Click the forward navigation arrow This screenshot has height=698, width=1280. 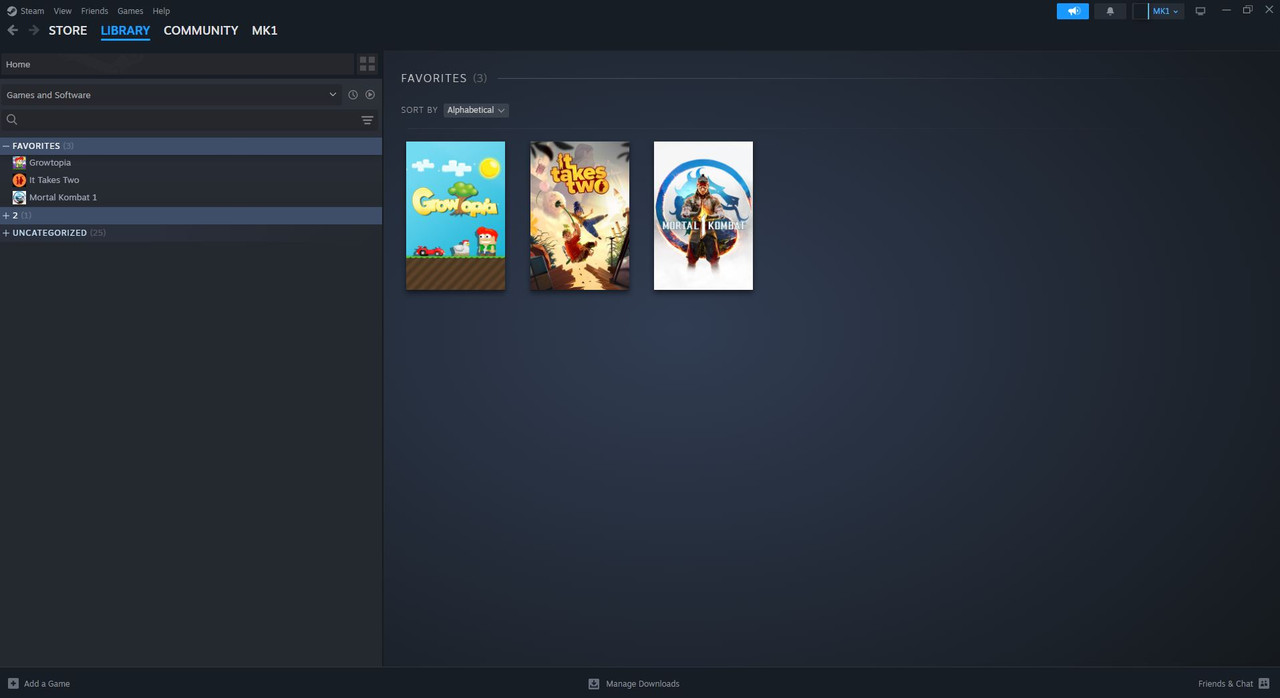[x=34, y=30]
